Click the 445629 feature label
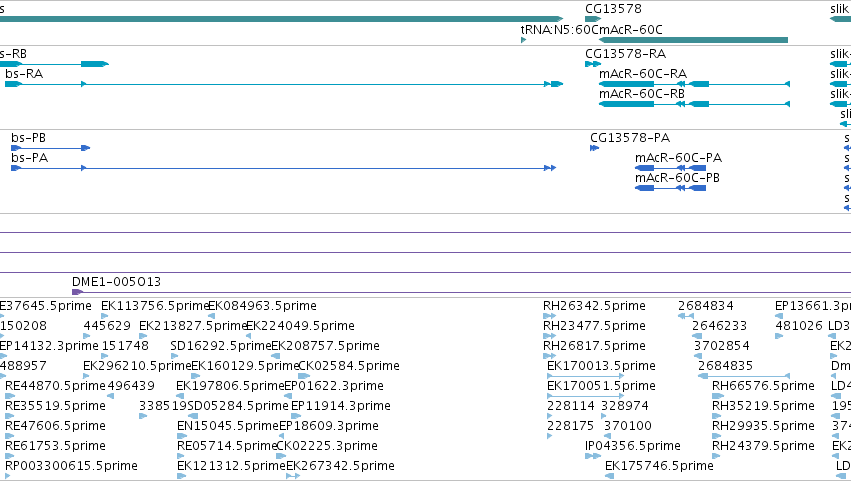The height and width of the screenshot is (481, 851). point(107,326)
